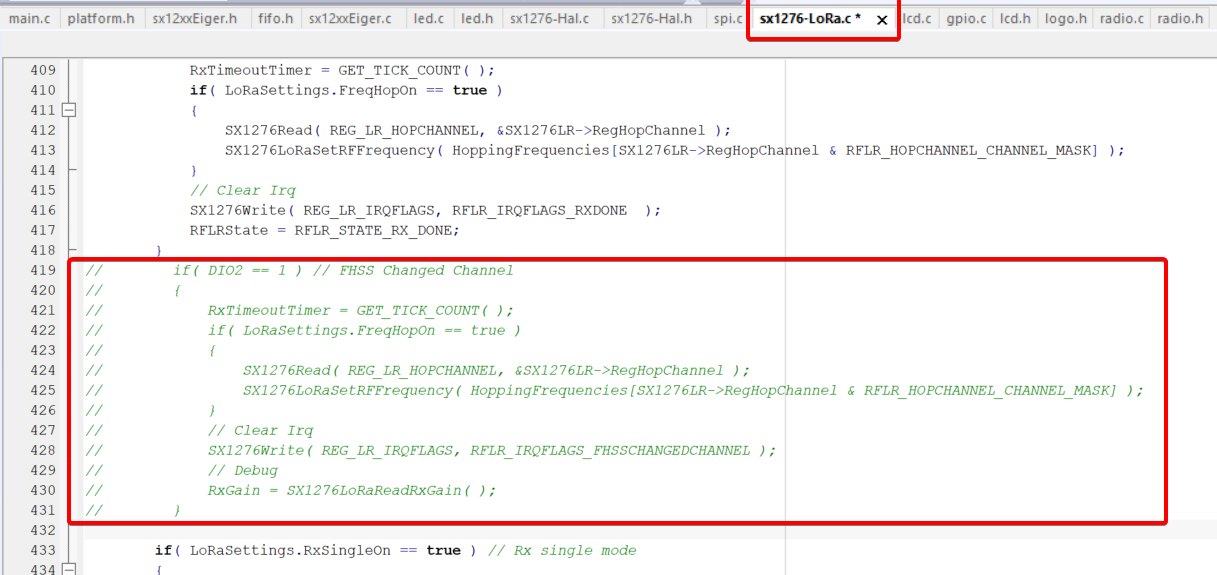Open the platform.h tab
The width and height of the screenshot is (1217, 575).
[x=101, y=19]
